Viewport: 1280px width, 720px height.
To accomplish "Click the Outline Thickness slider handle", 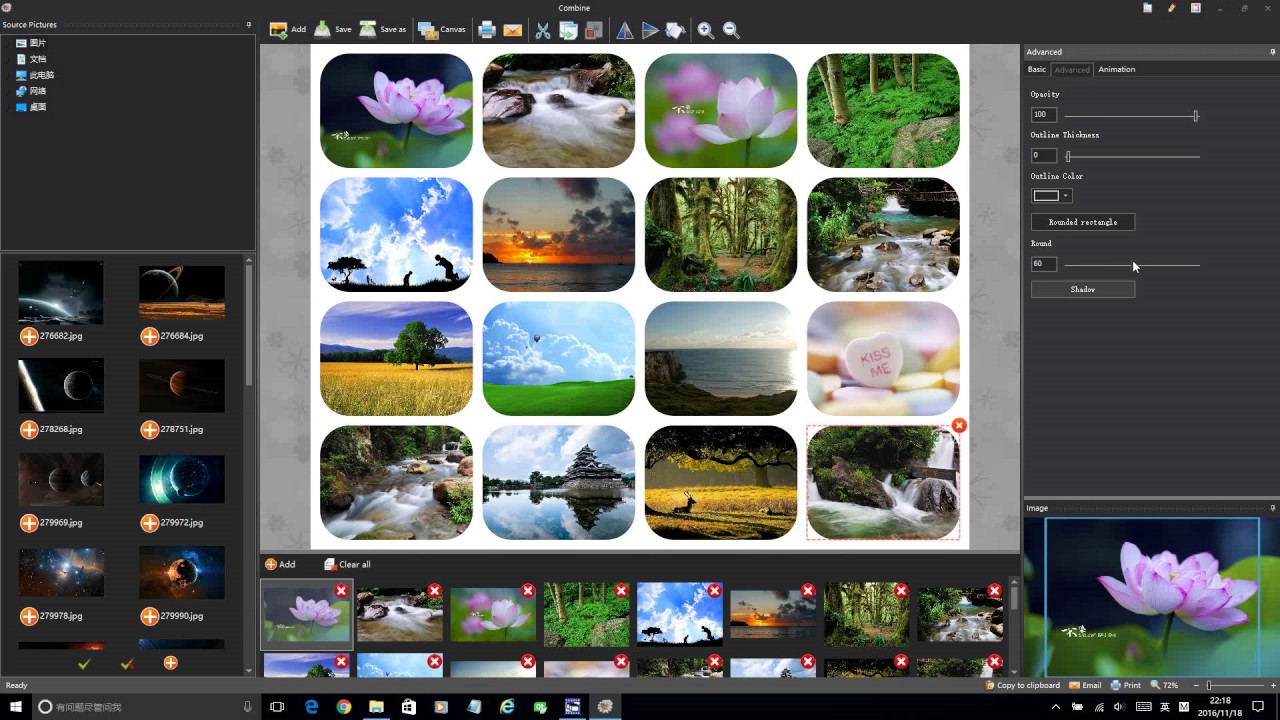I will [1068, 156].
